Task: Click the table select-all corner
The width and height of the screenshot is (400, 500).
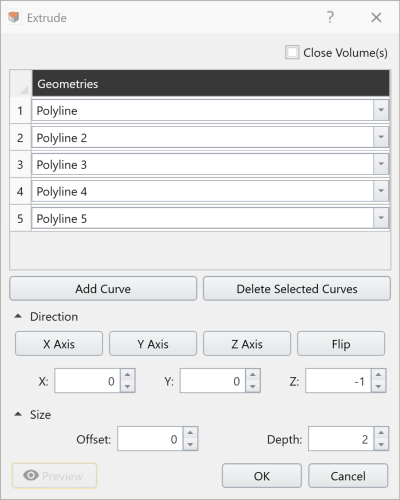Action: 21,84
